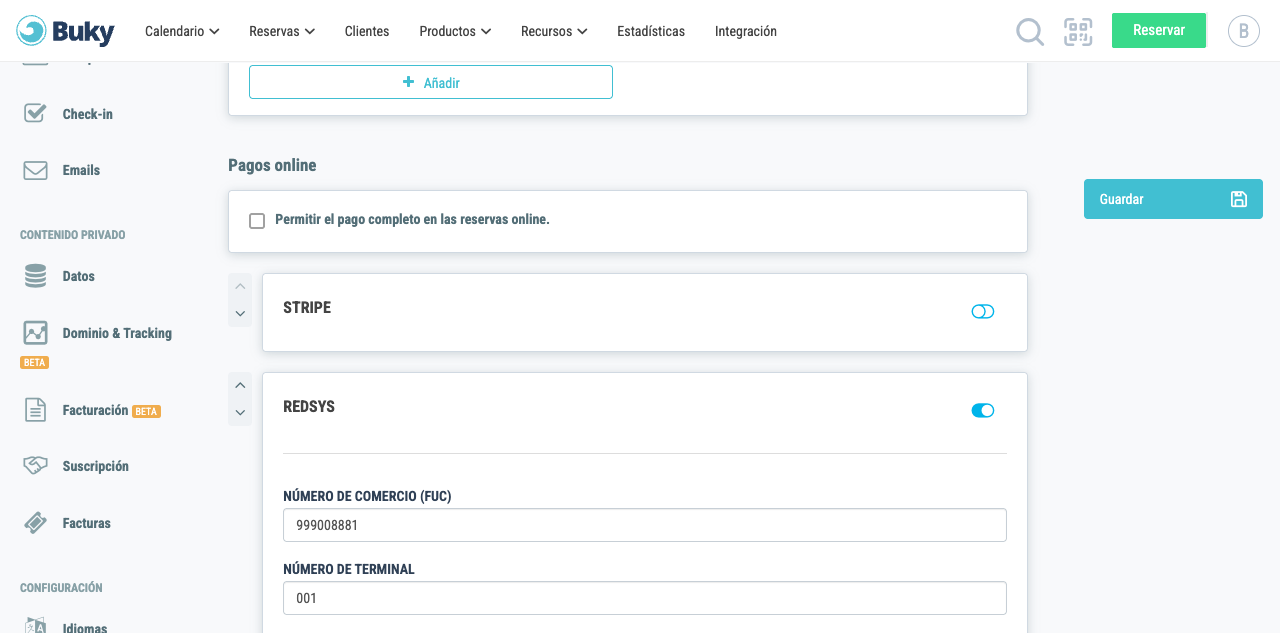Click the Facturación document icon
Image resolution: width=1280 pixels, height=633 pixels.
(35, 410)
